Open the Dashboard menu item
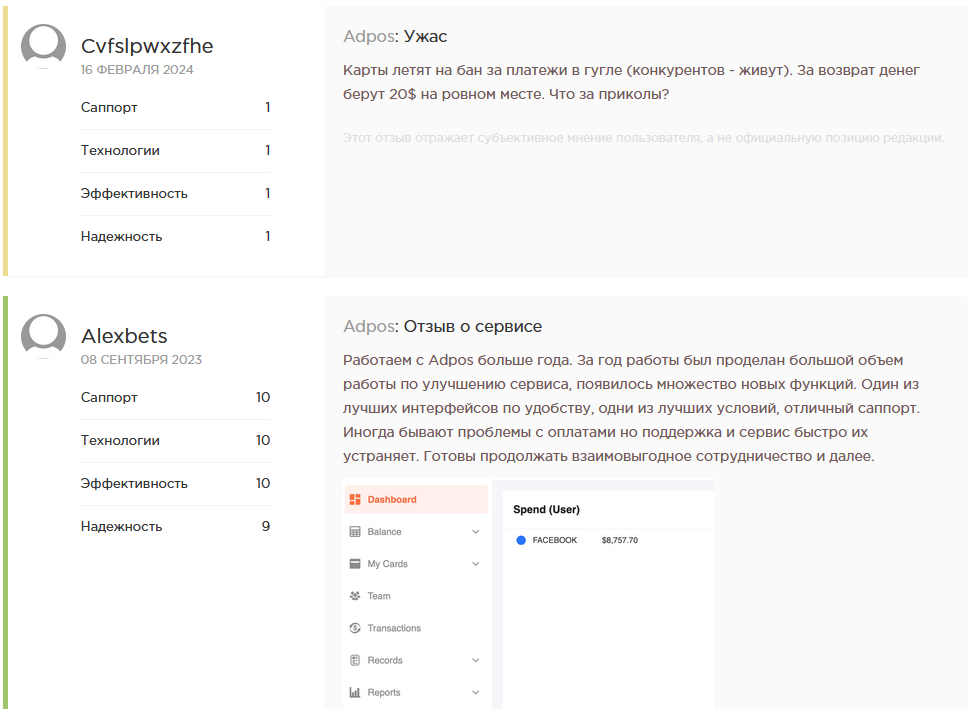Viewport: 968px width, 709px height. click(x=416, y=500)
